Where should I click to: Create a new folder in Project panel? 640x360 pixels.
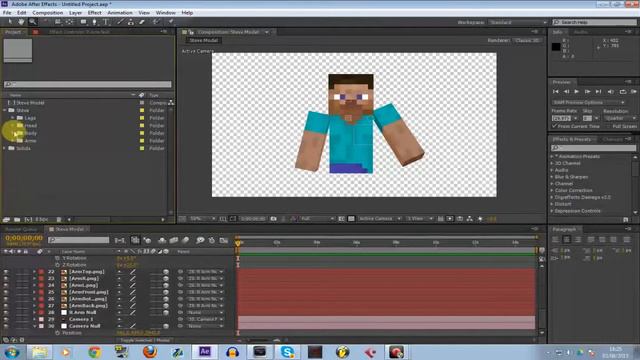click(17, 220)
